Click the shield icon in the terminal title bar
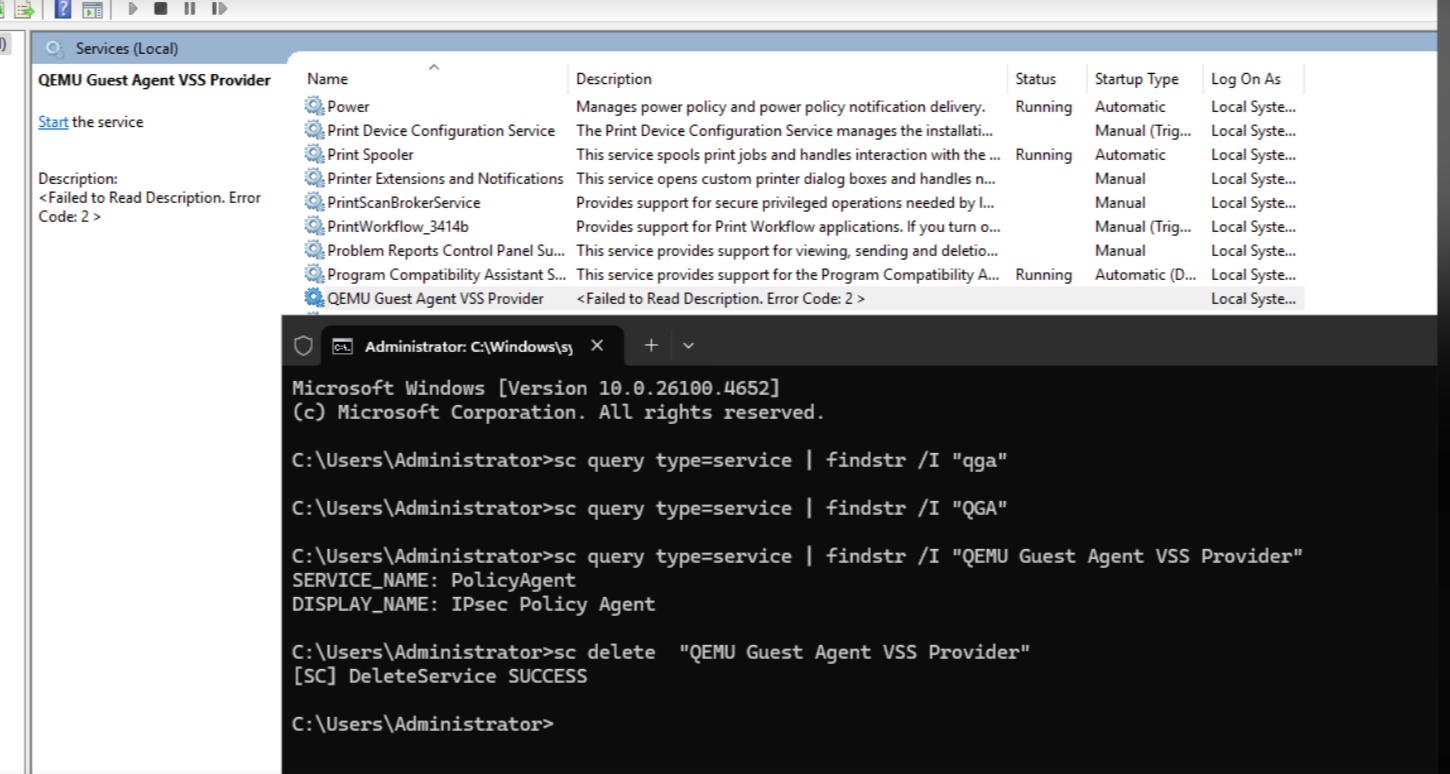 coord(303,346)
